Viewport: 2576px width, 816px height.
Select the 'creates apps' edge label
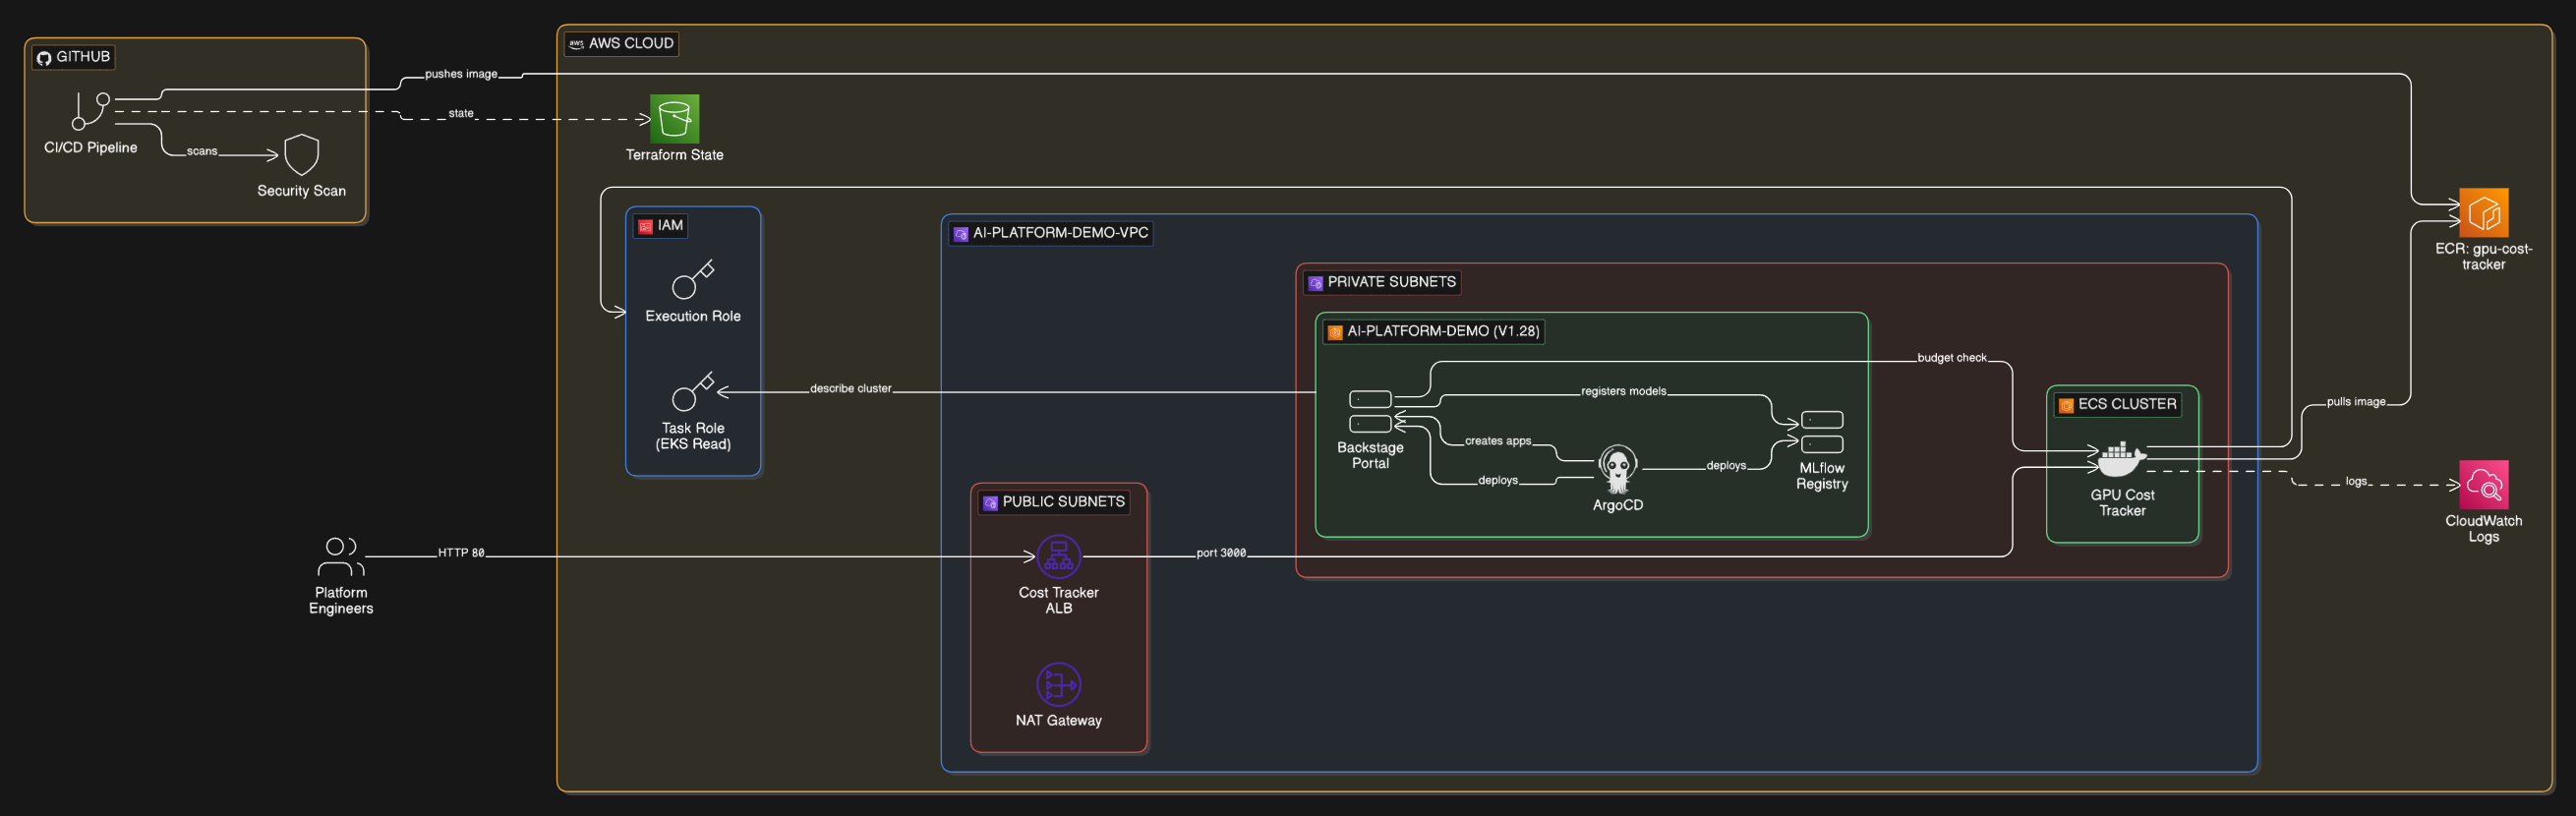1498,441
